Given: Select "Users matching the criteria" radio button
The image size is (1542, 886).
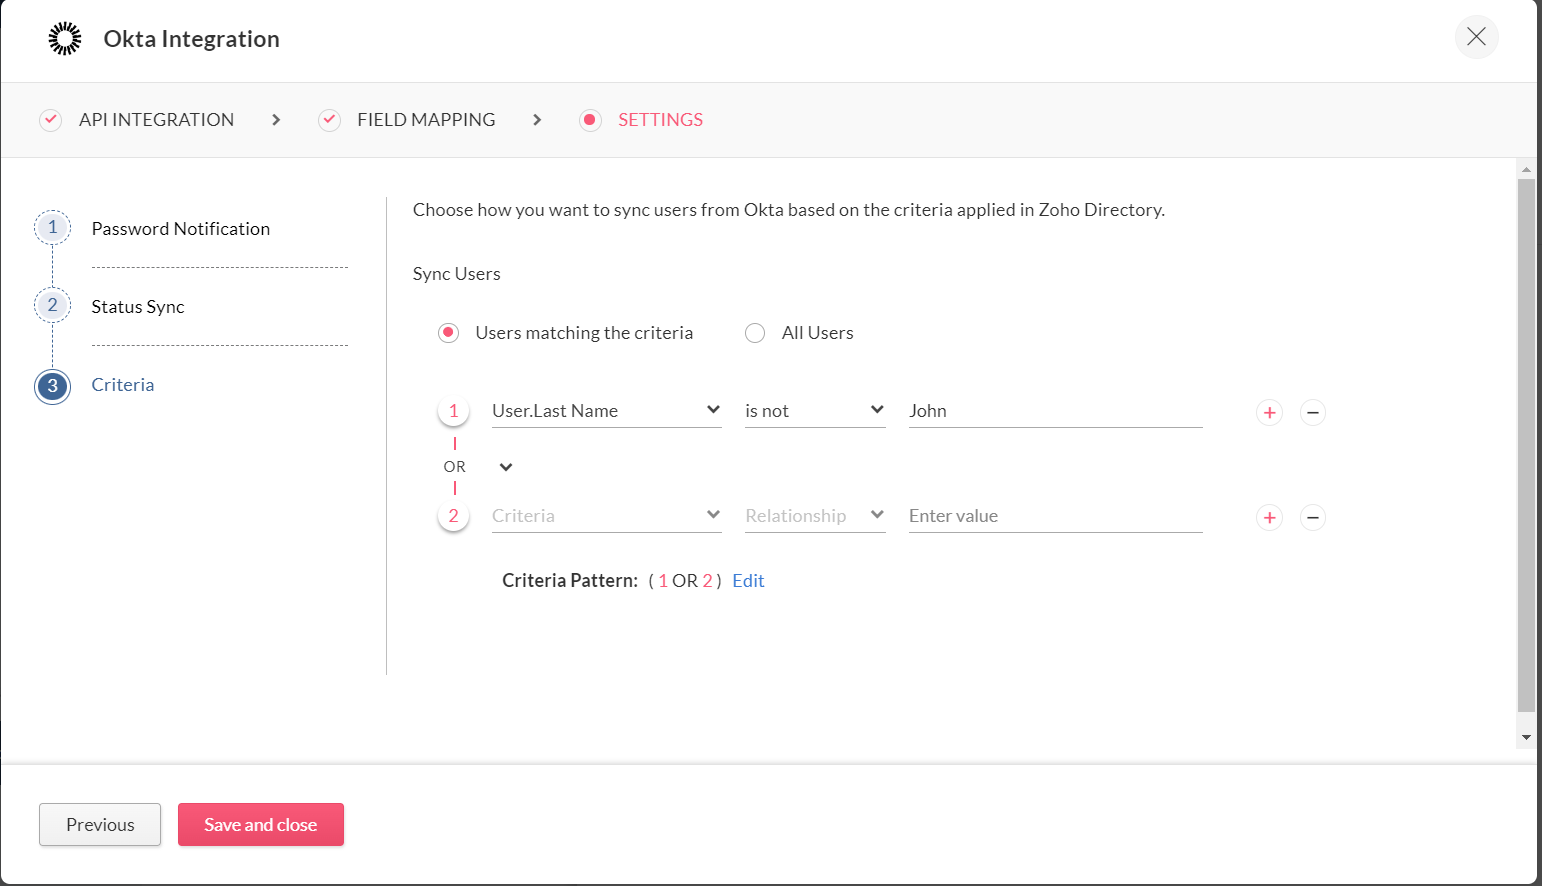Looking at the screenshot, I should pos(449,333).
